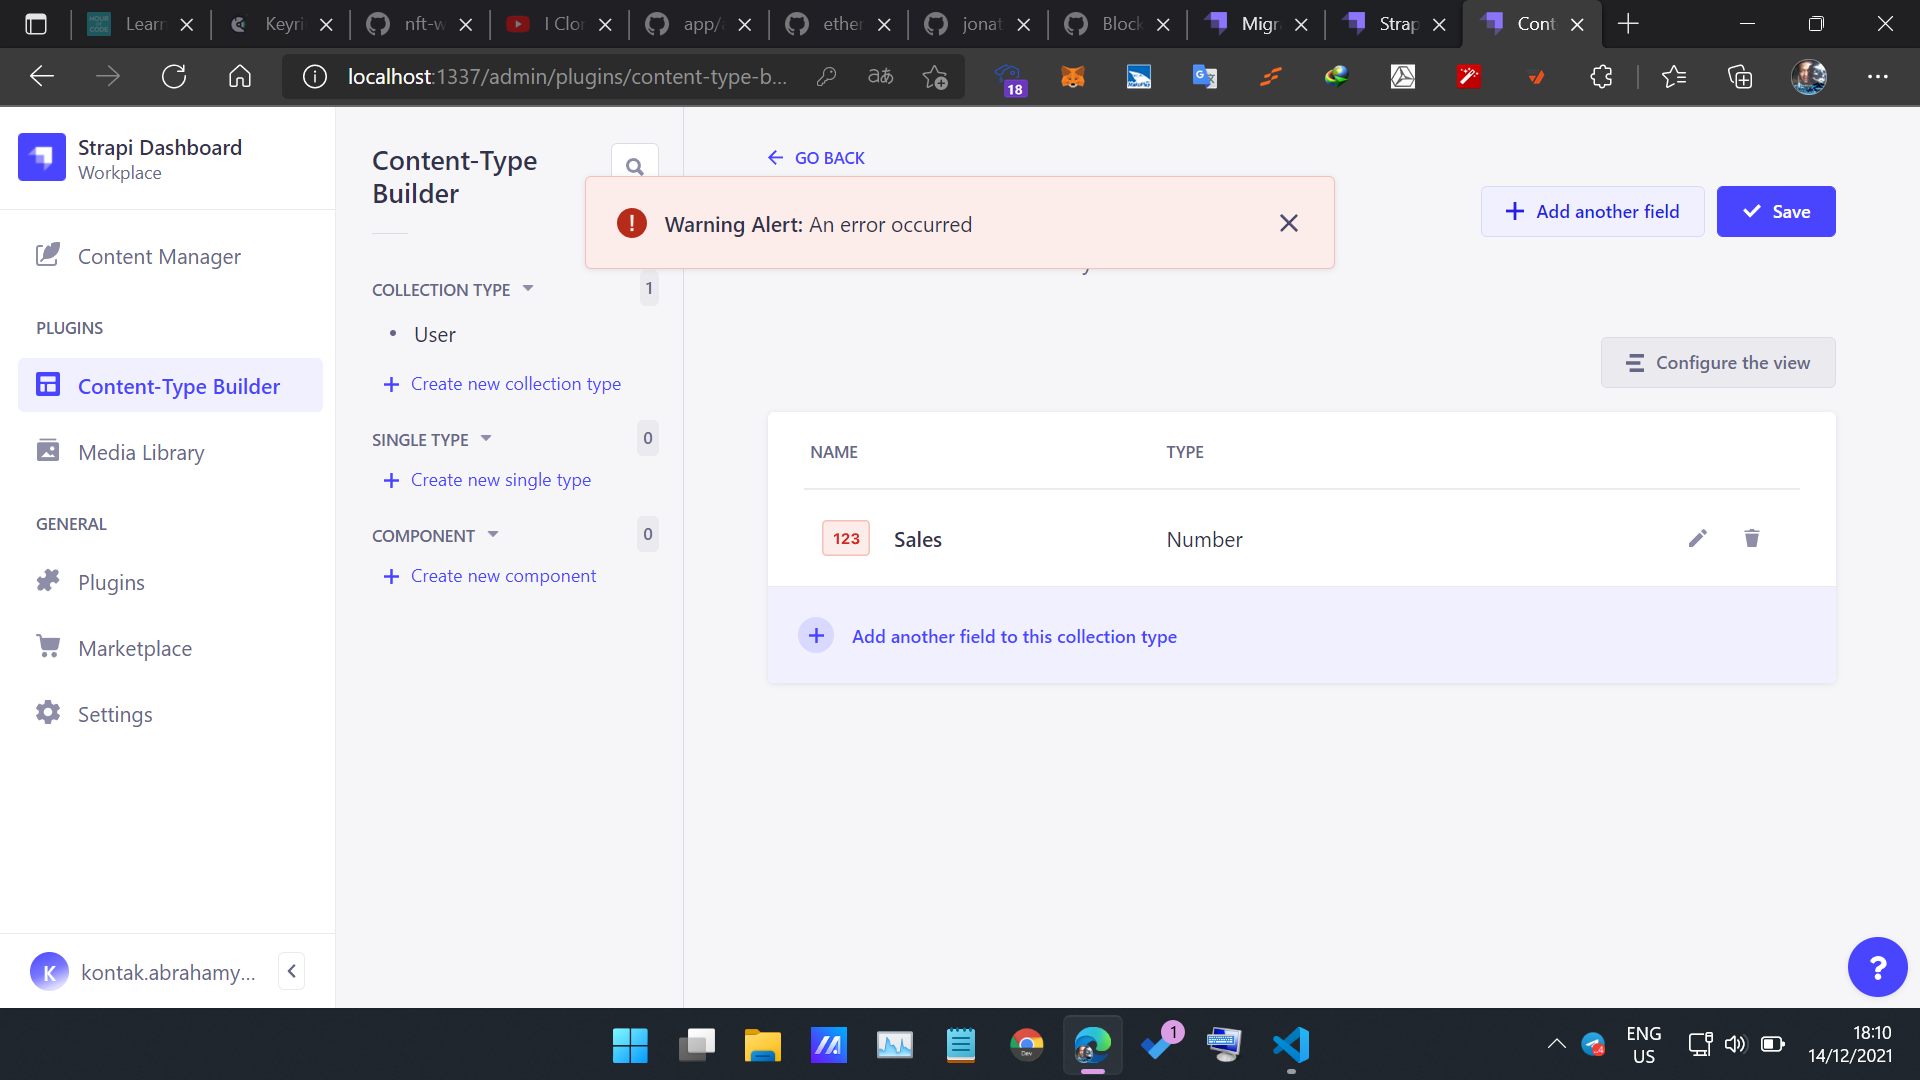Collapse the SINGLE TYPE section
1920x1080 pixels.
click(x=486, y=438)
